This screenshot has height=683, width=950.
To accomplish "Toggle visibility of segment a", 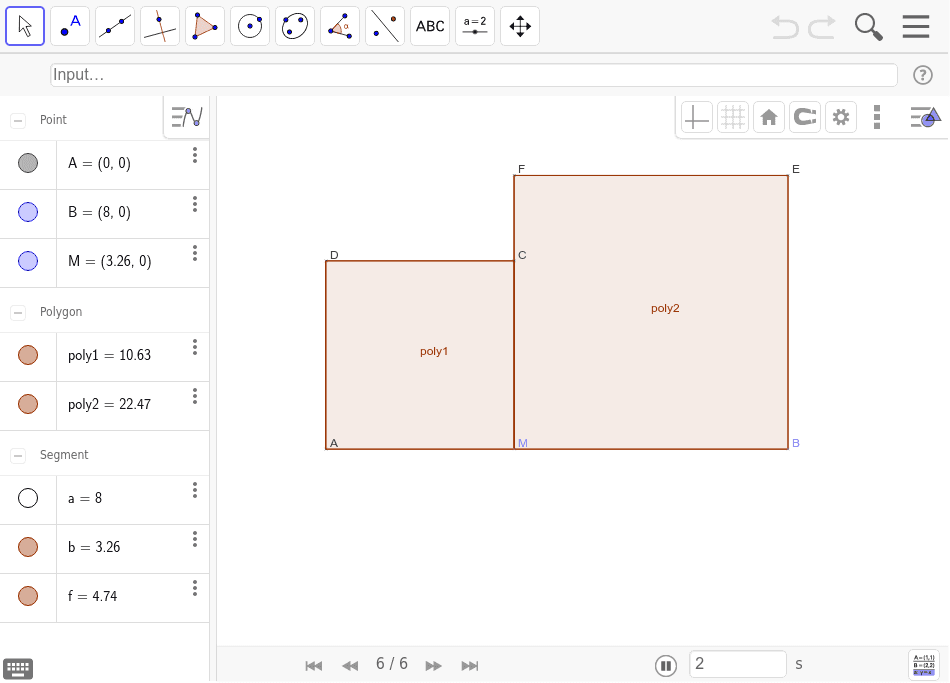I will point(28,498).
